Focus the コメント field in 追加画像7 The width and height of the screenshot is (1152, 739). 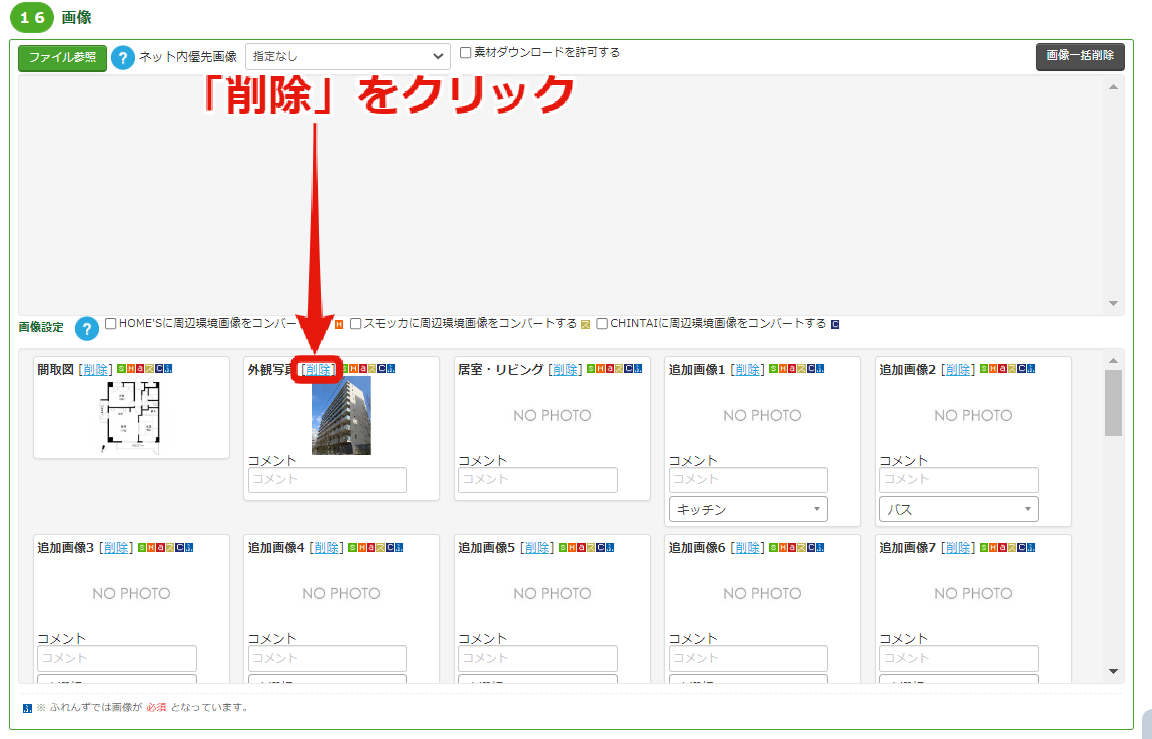pyautogui.click(x=959, y=658)
